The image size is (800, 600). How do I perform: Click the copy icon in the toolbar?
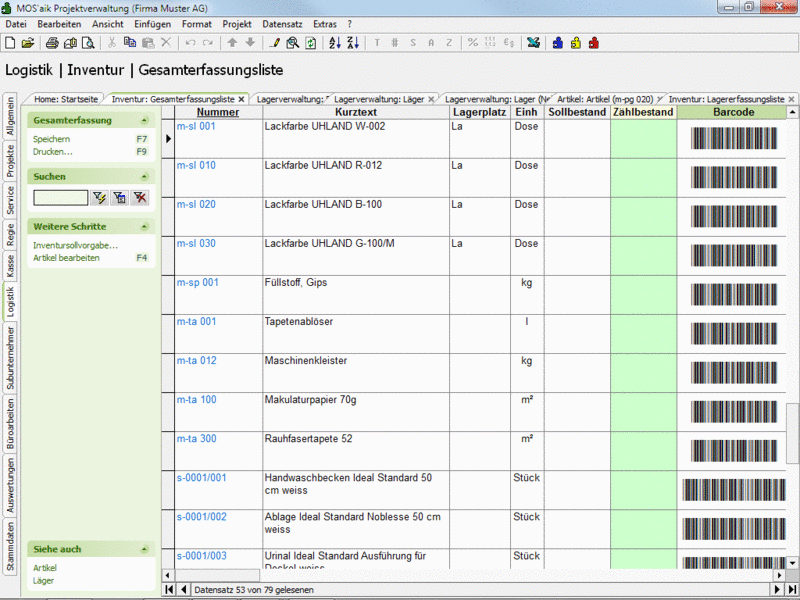coord(130,43)
